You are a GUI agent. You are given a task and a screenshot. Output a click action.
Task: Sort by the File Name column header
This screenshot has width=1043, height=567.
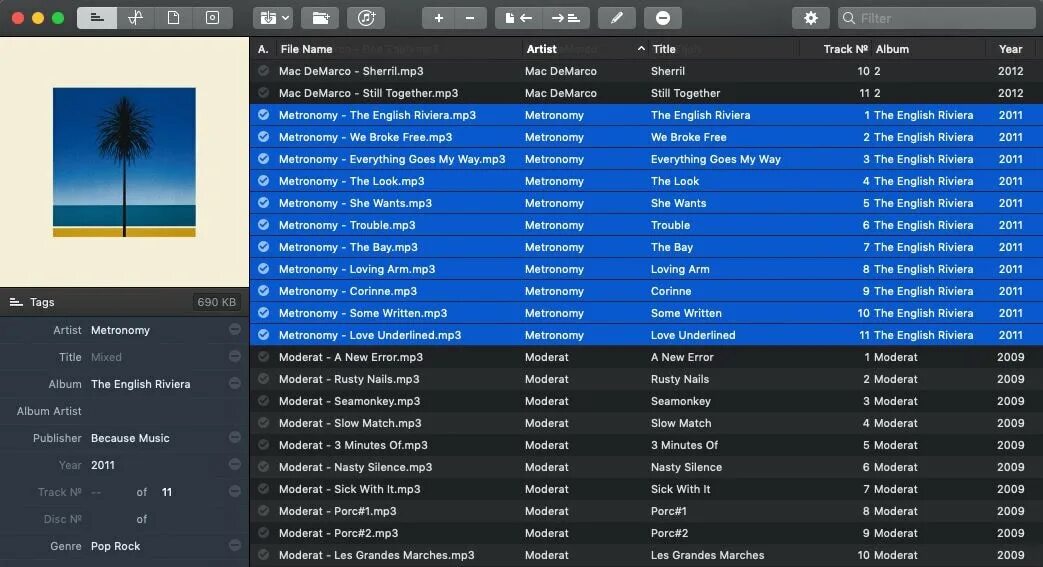coord(306,49)
